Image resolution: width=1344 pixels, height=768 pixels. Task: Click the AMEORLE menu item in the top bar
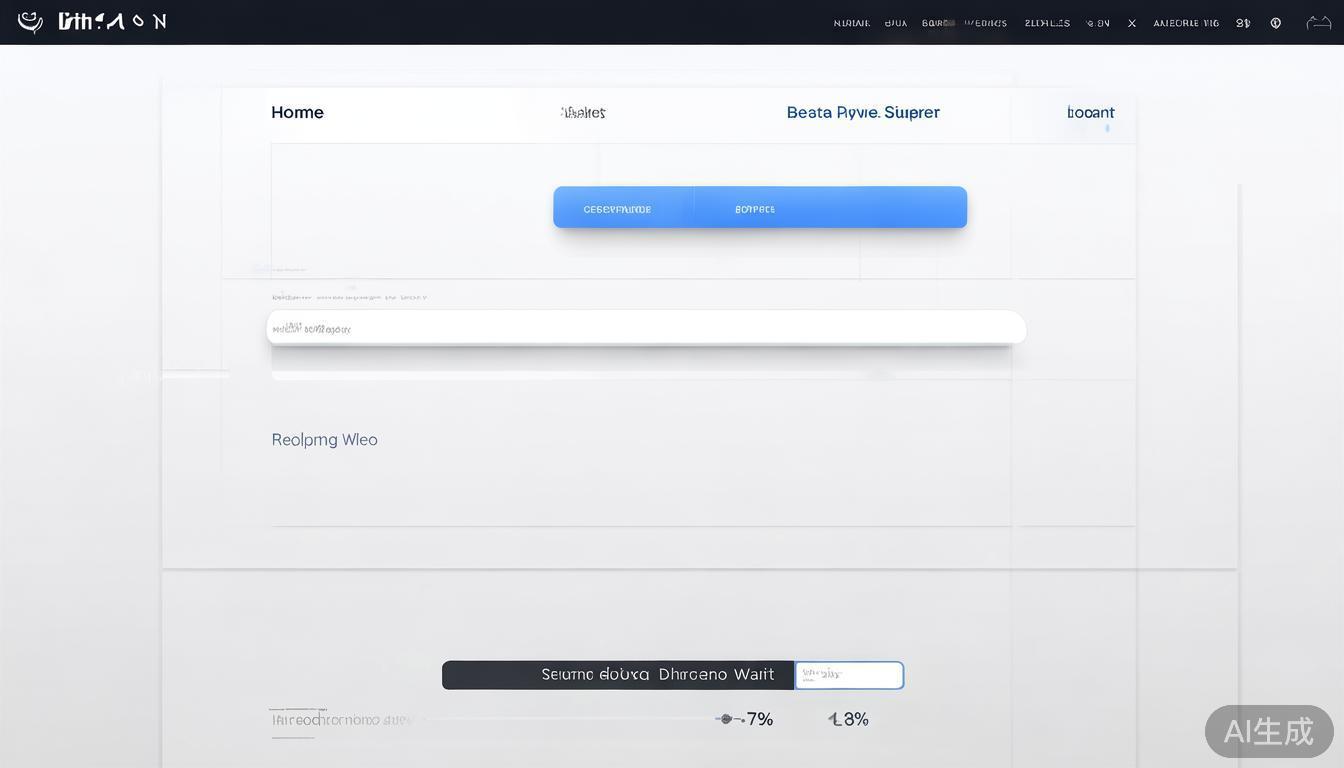pos(1186,23)
